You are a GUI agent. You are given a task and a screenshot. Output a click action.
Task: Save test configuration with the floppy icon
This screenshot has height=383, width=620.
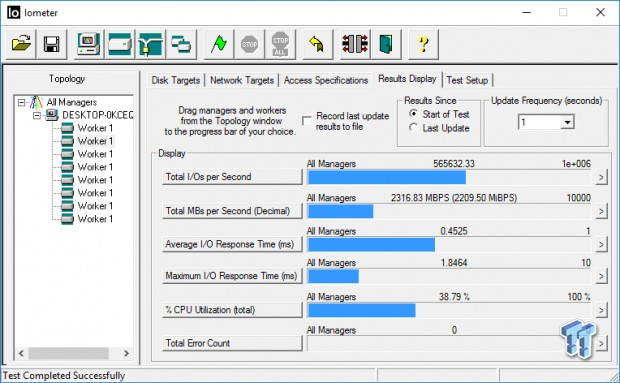click(52, 44)
